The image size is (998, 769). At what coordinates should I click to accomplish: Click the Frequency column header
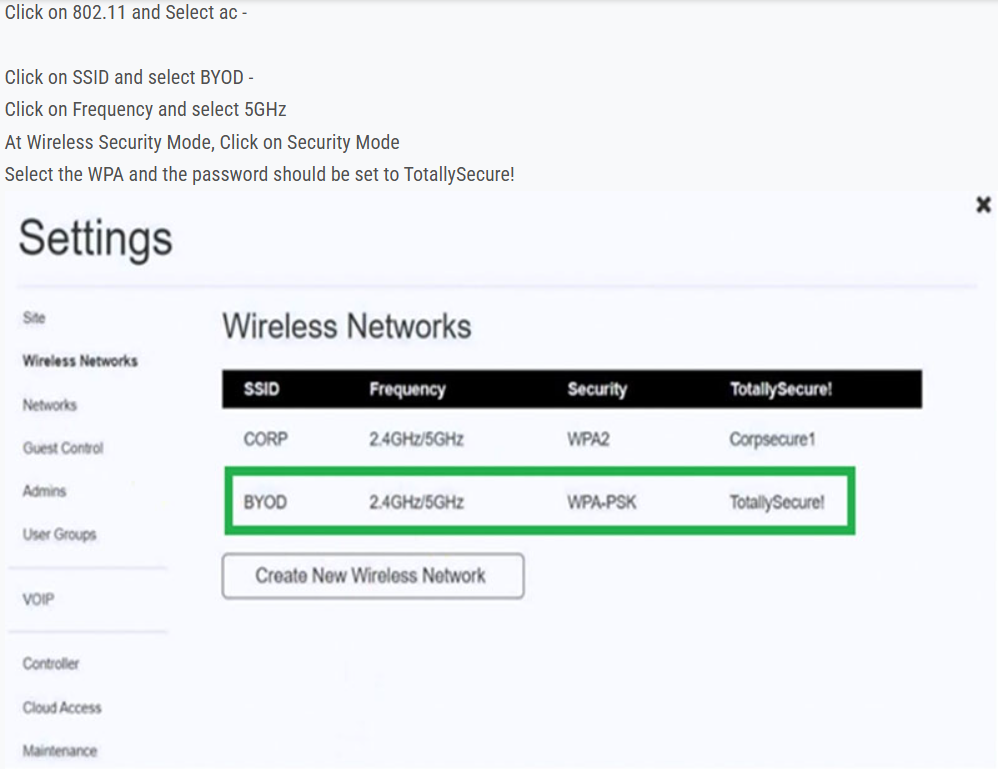click(x=407, y=390)
